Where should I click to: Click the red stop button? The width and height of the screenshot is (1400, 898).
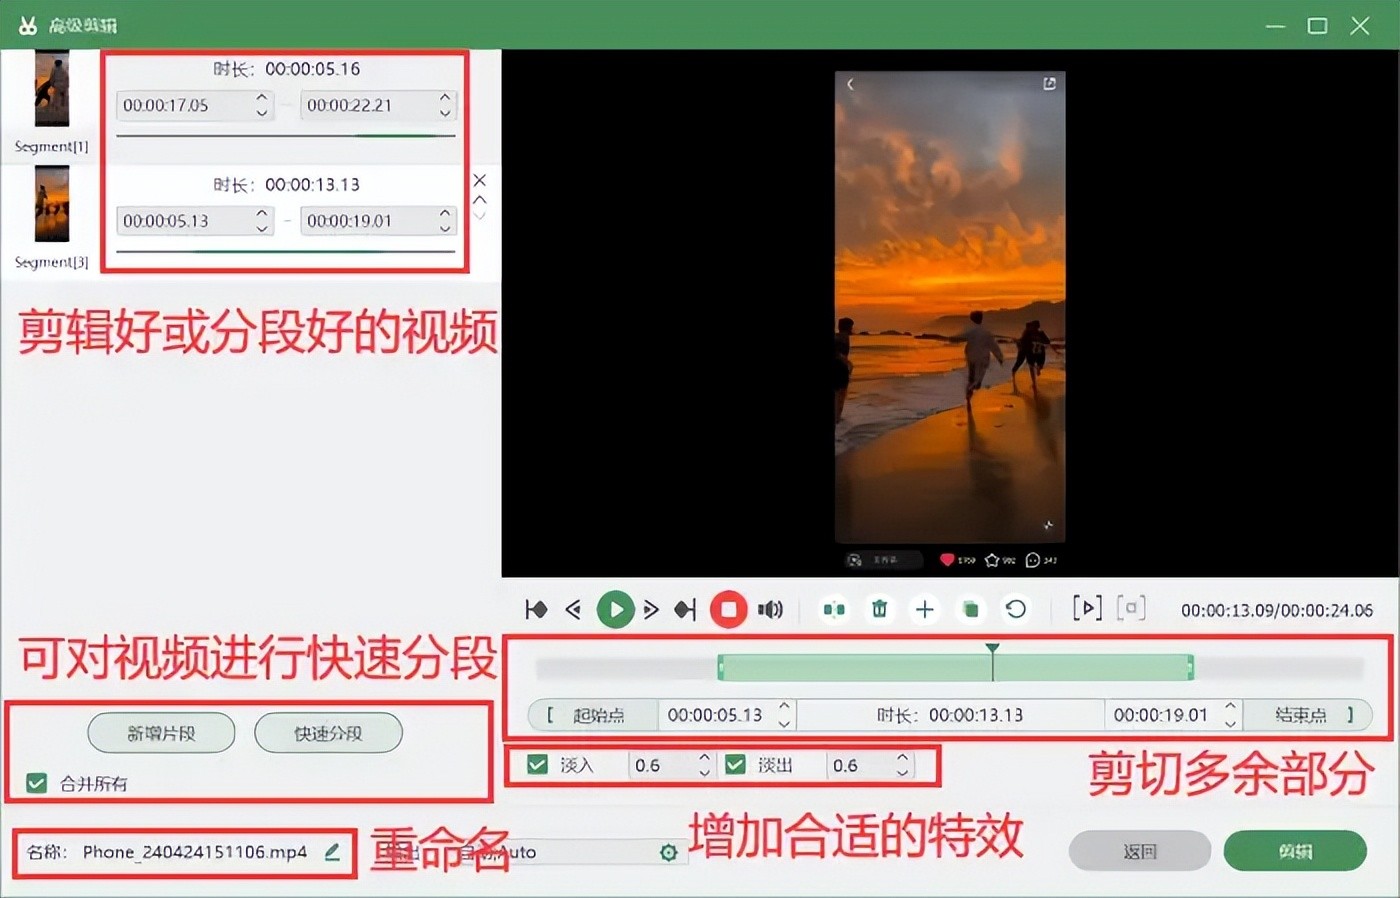pyautogui.click(x=728, y=609)
